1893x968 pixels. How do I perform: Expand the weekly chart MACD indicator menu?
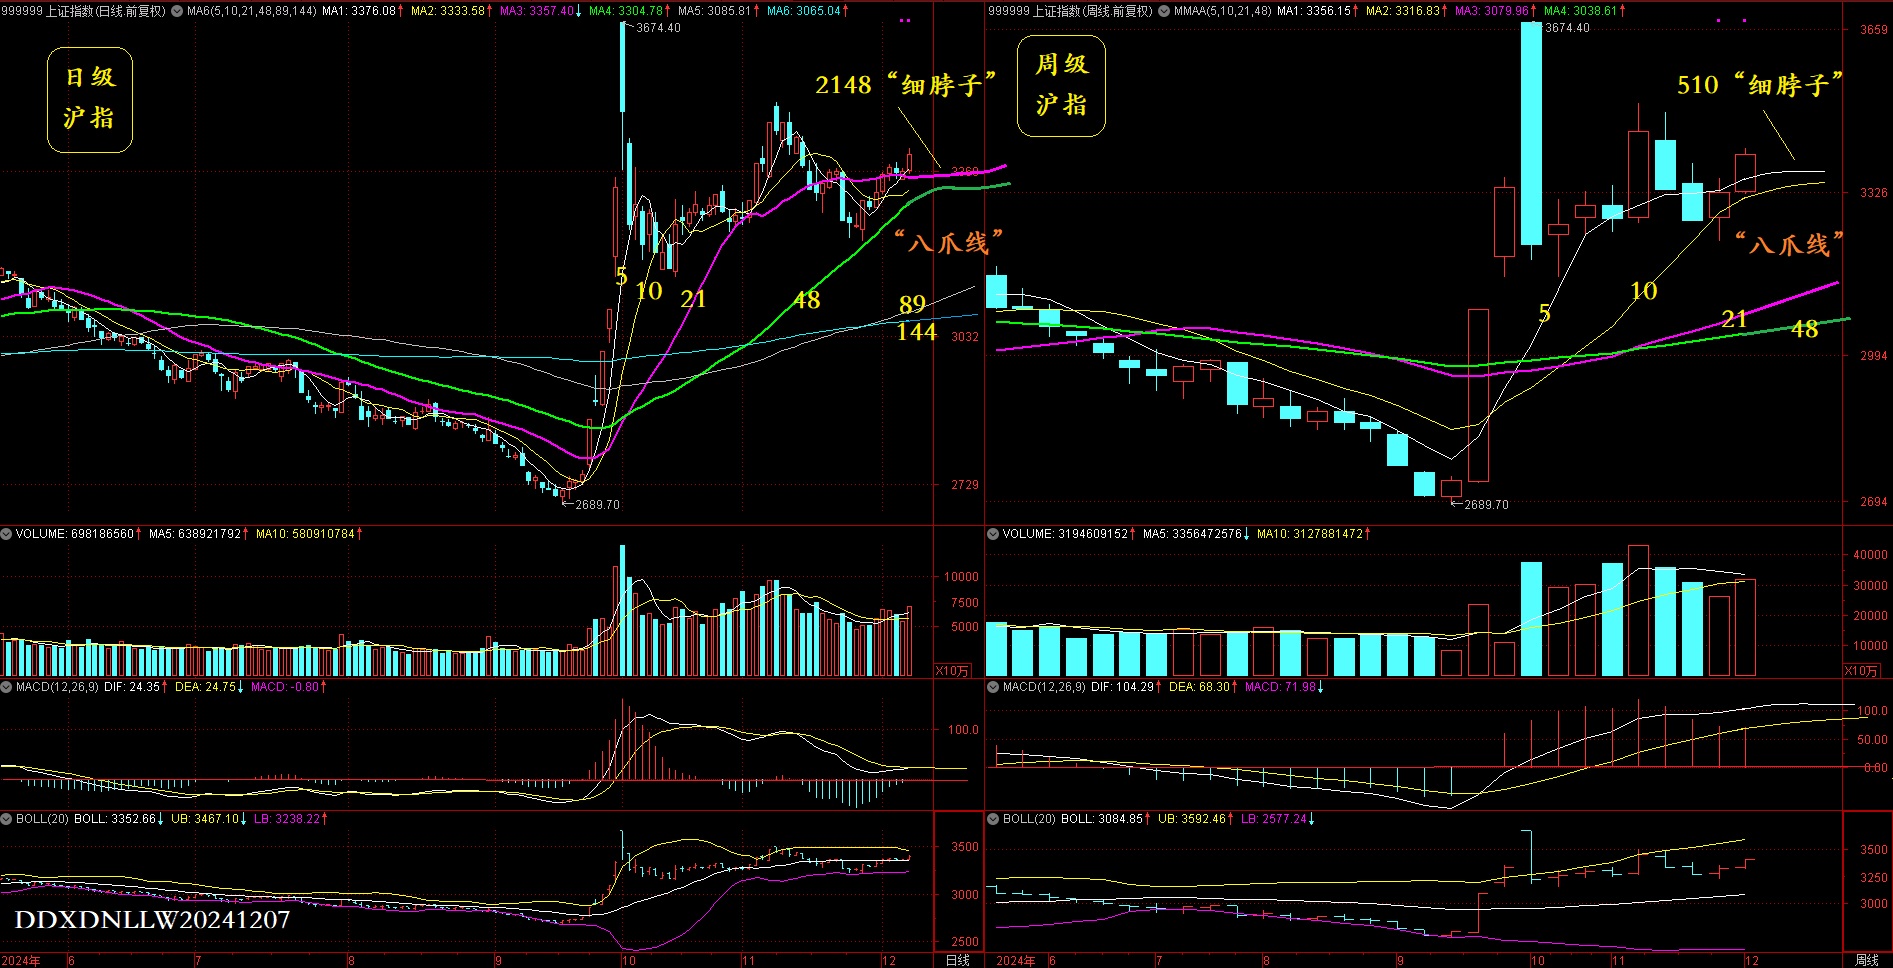click(993, 687)
